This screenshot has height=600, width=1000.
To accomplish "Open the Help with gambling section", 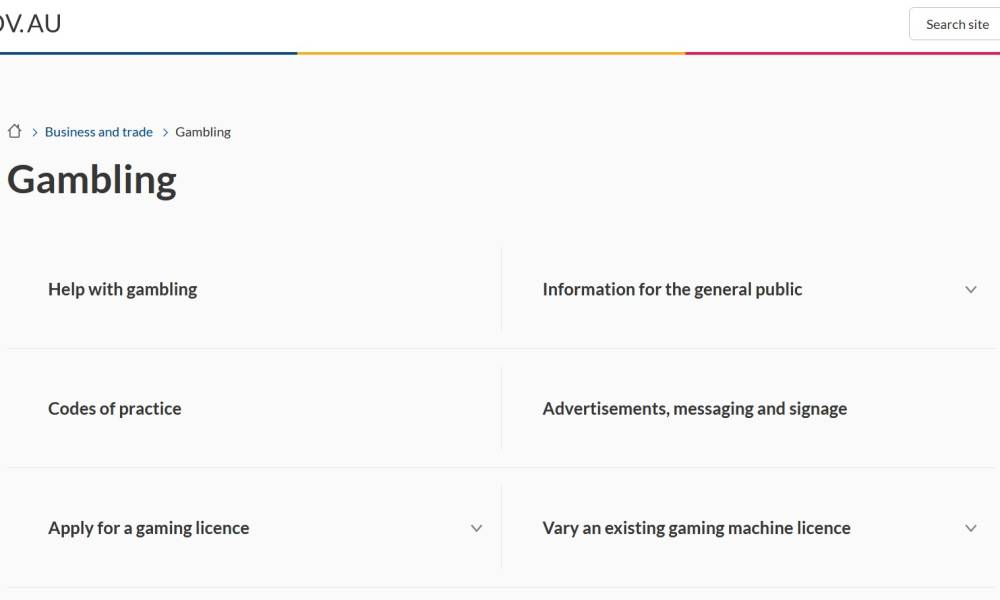I will click(x=122, y=289).
